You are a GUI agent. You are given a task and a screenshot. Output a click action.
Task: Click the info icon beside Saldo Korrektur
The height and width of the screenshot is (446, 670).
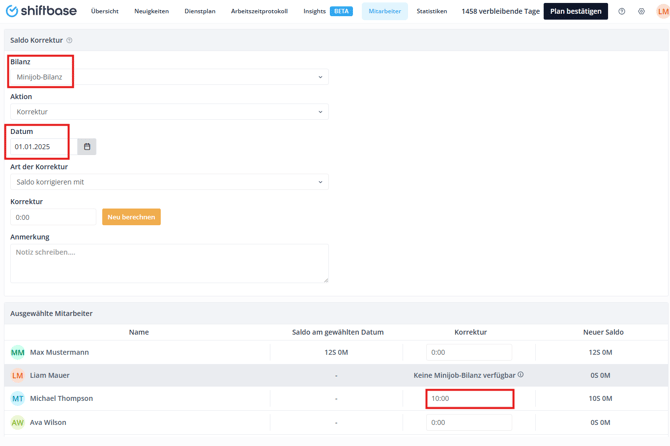tap(69, 41)
